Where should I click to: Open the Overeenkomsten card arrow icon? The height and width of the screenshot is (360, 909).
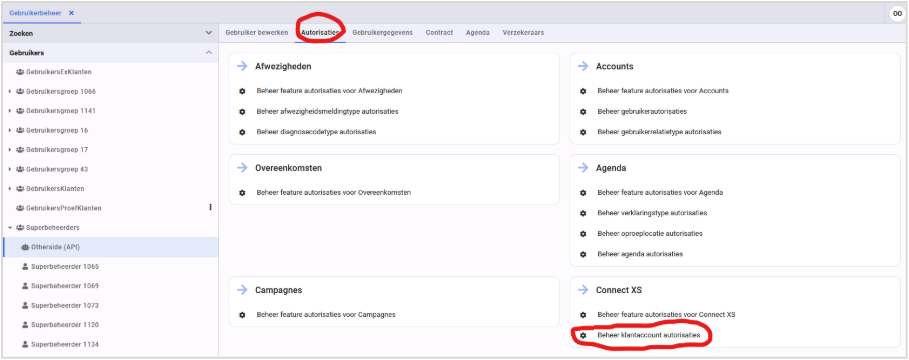coord(242,168)
